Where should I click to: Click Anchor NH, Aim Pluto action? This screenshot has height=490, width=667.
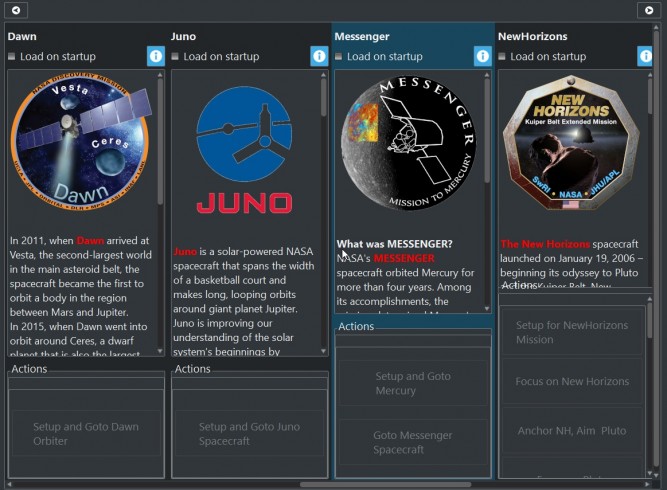(x=572, y=430)
